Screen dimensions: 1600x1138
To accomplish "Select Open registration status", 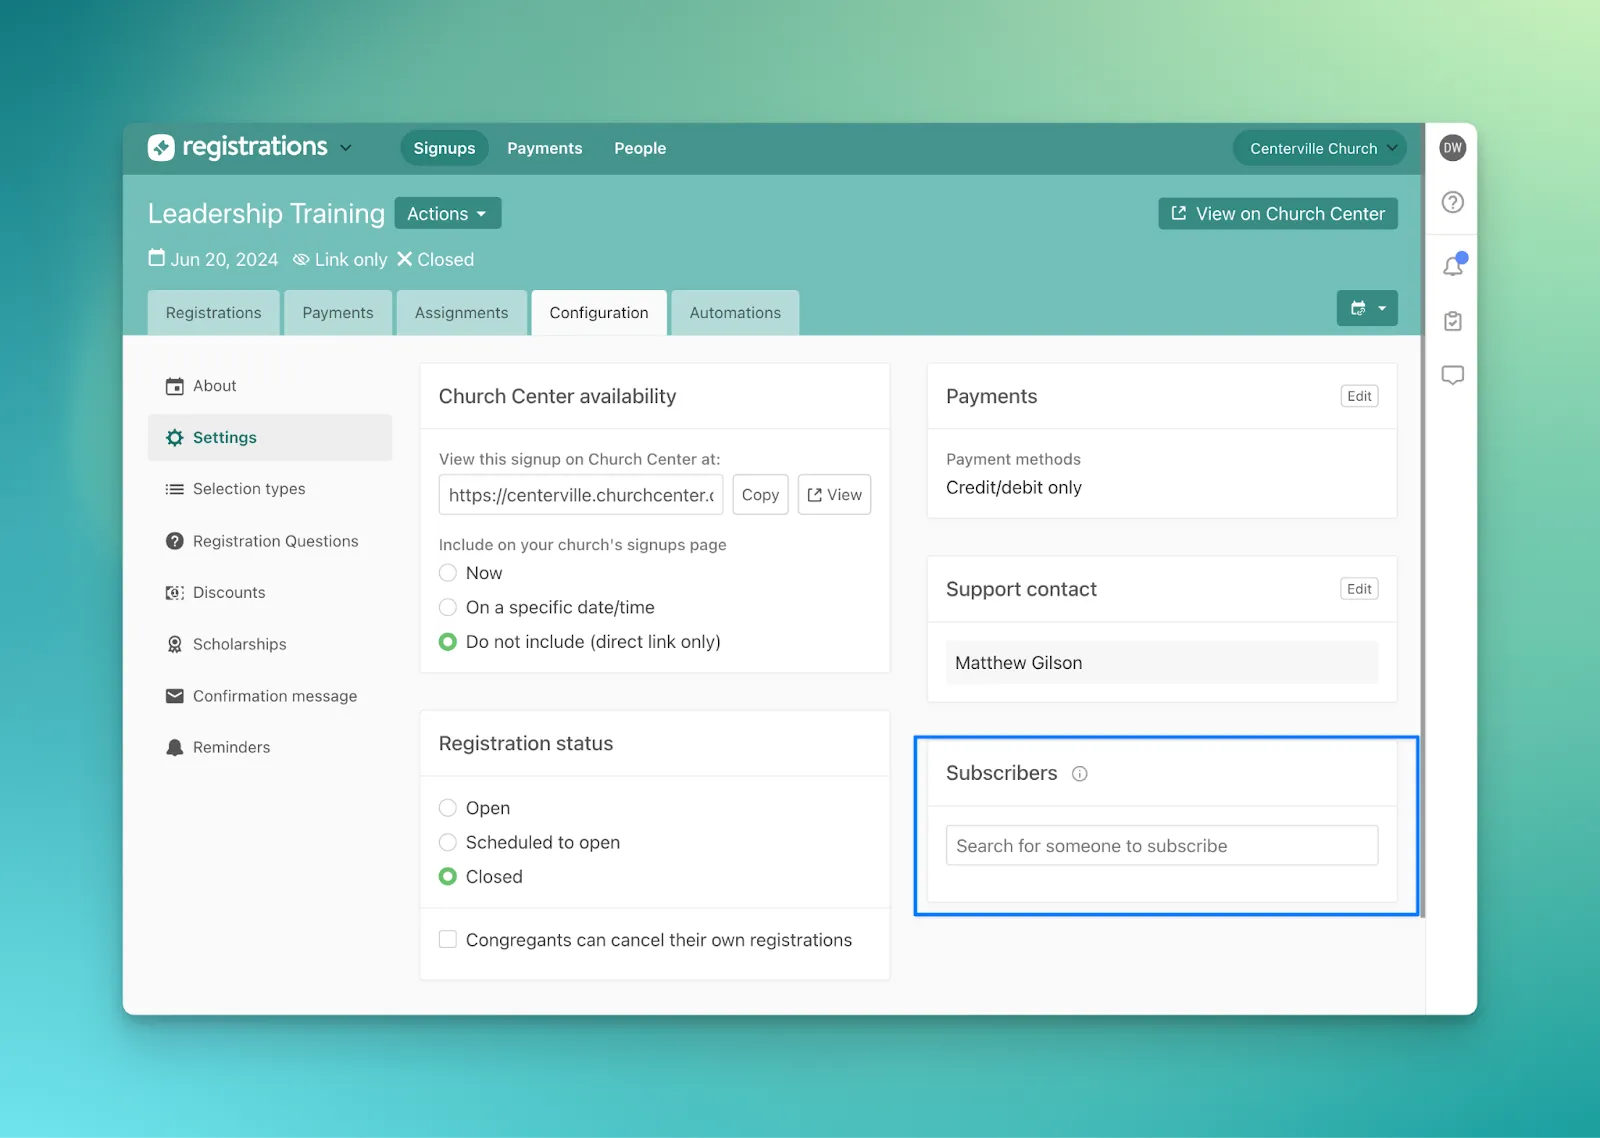I will pyautogui.click(x=448, y=808).
